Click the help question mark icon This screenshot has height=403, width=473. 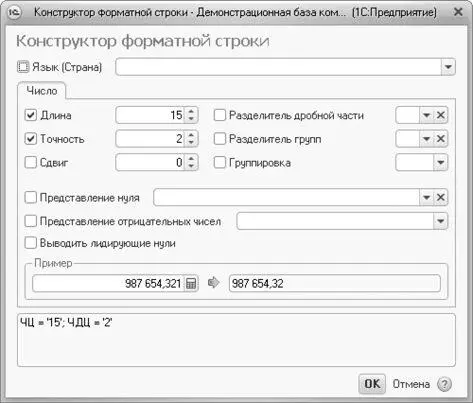444,384
